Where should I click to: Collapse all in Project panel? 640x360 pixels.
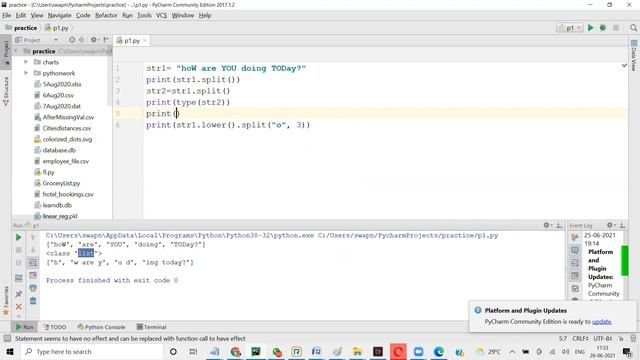[82, 40]
